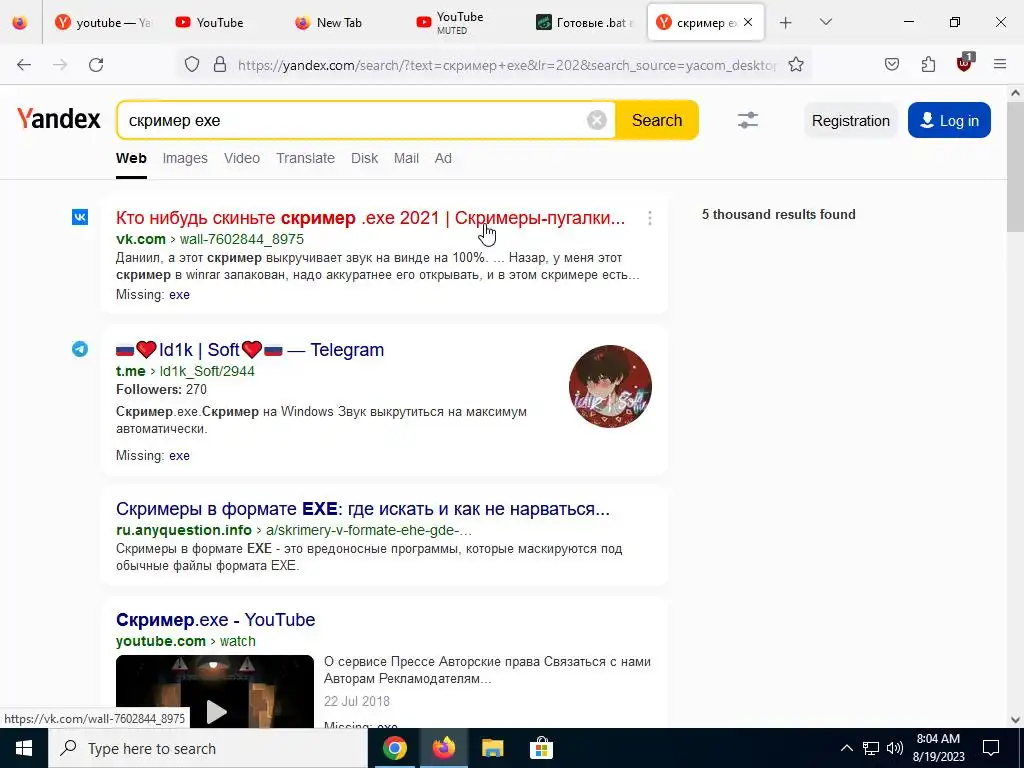Click the browser address bar

(506, 65)
